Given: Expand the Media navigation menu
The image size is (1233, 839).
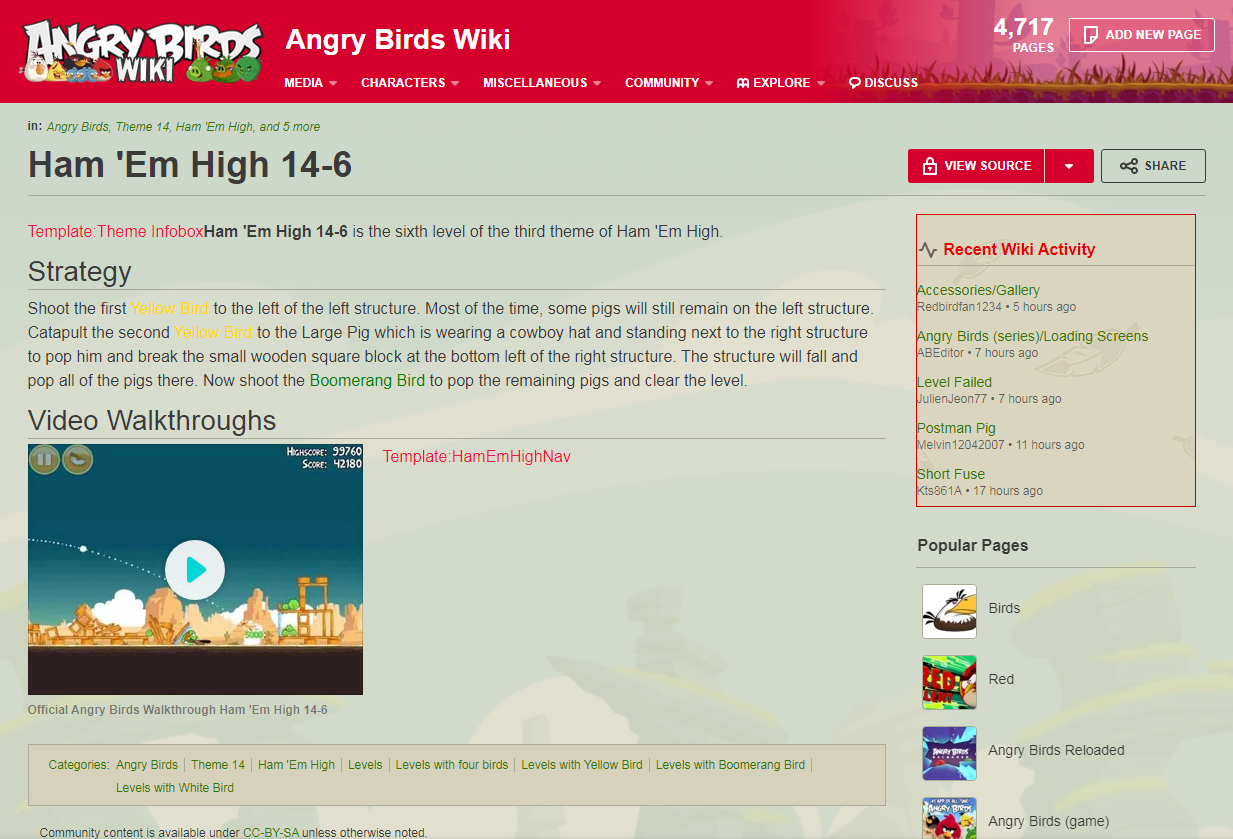Looking at the screenshot, I should point(311,83).
